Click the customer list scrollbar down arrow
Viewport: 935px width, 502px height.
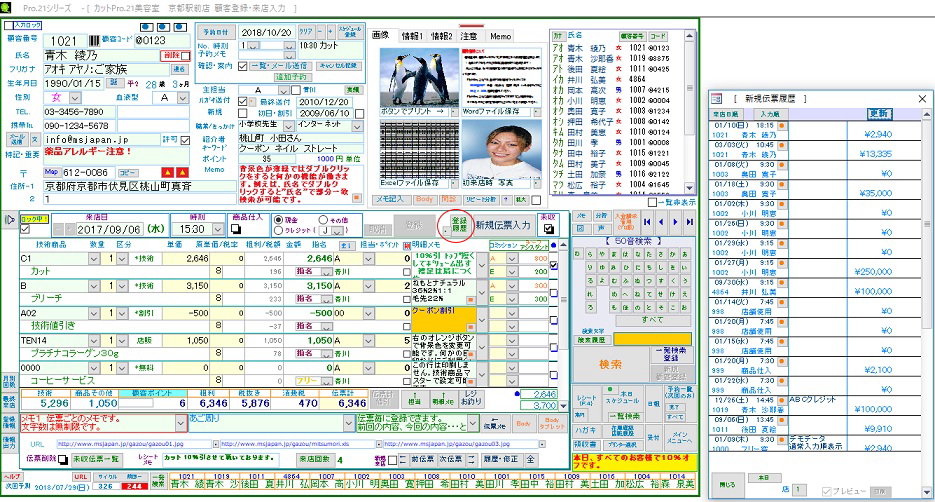[690, 187]
